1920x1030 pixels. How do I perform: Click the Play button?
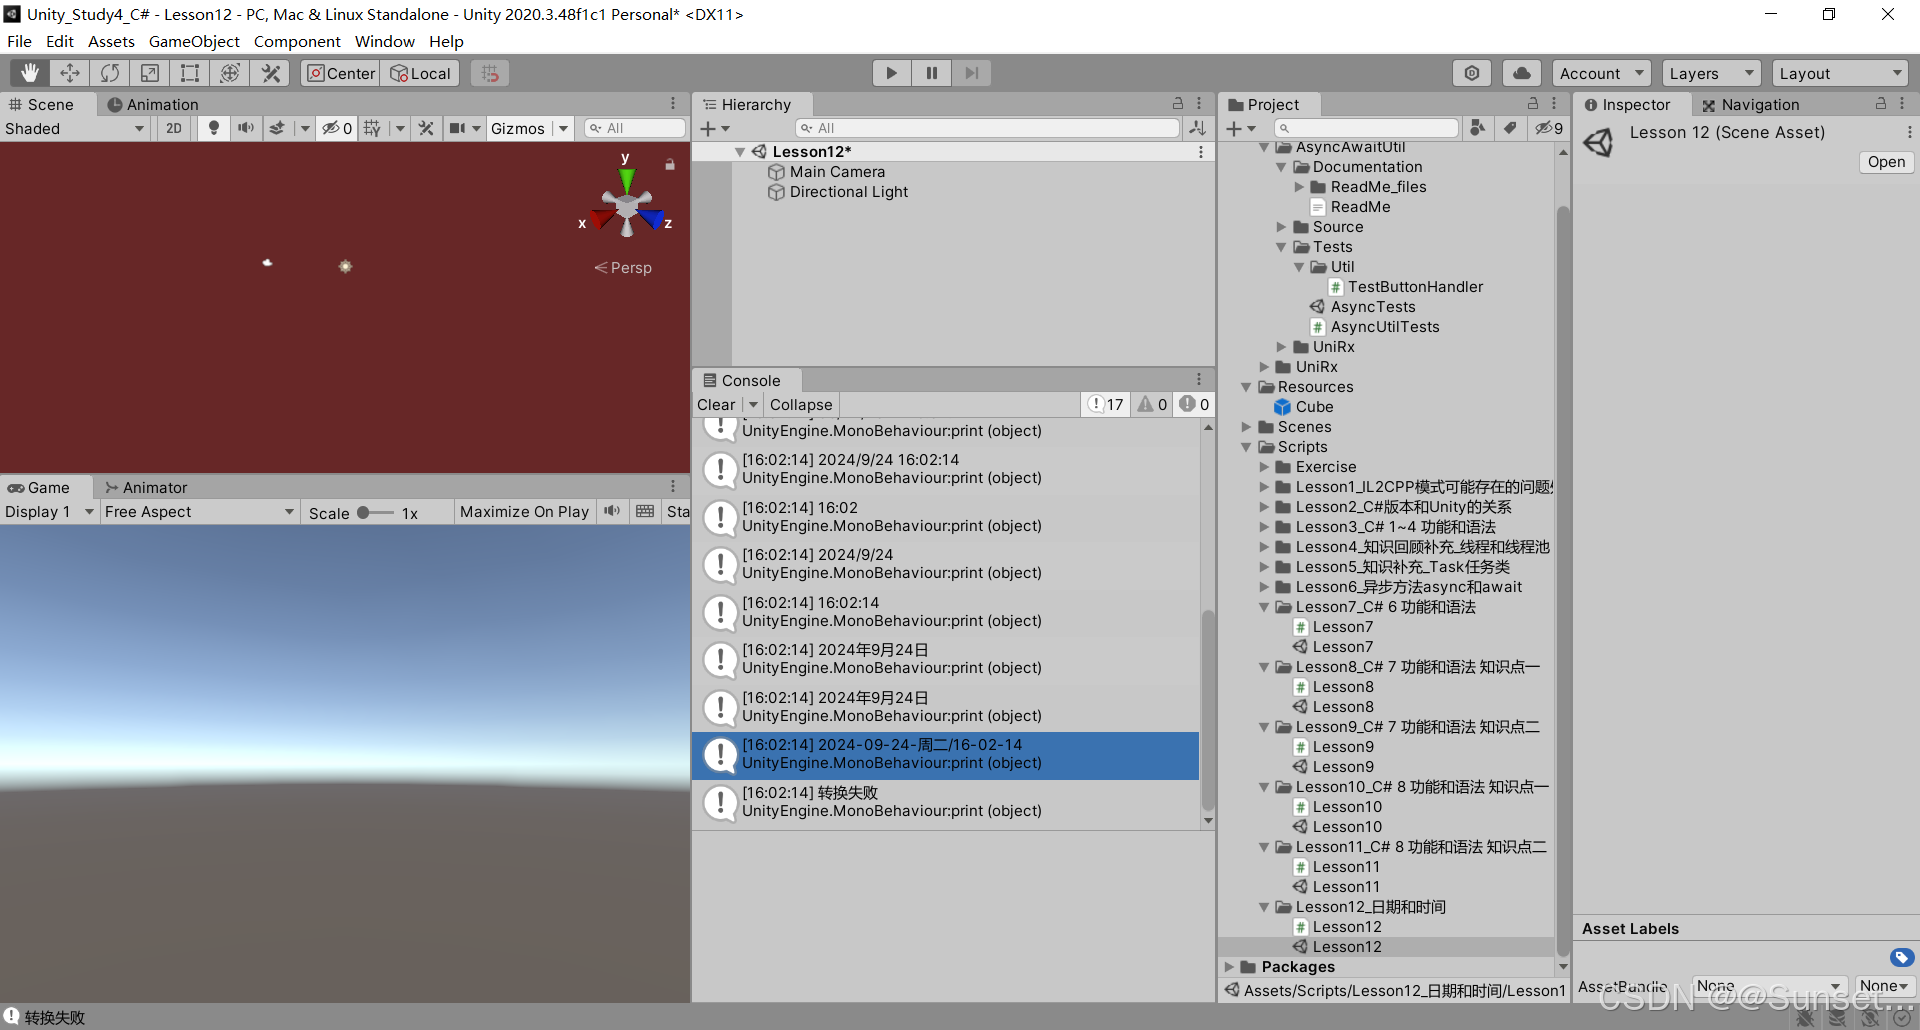891,73
